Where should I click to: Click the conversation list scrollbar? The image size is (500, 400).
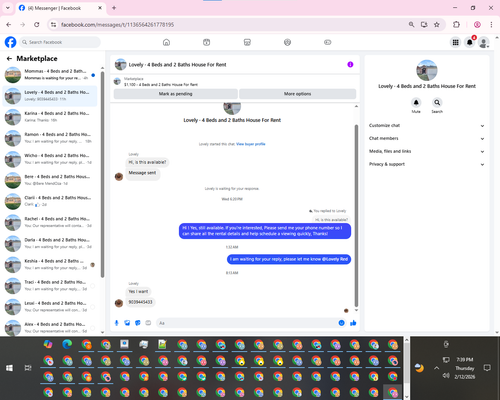(x=102, y=174)
